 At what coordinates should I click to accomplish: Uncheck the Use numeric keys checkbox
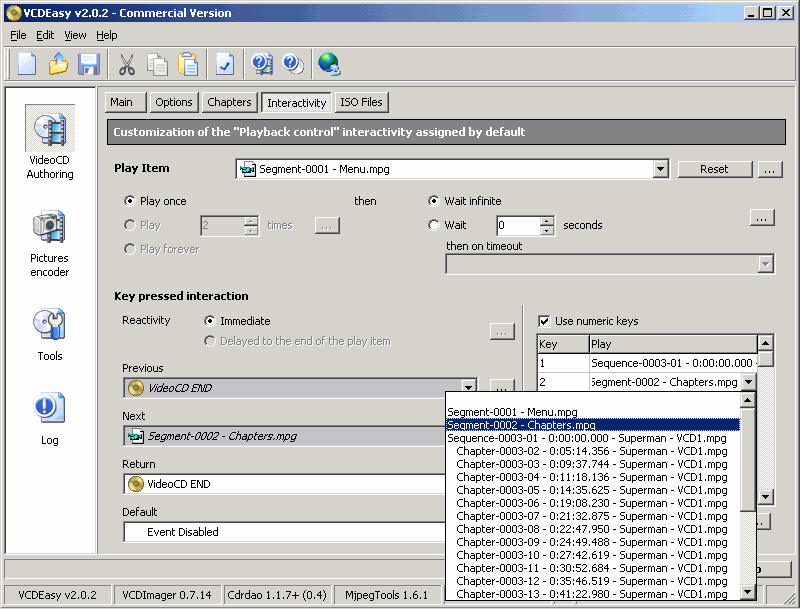tap(544, 321)
